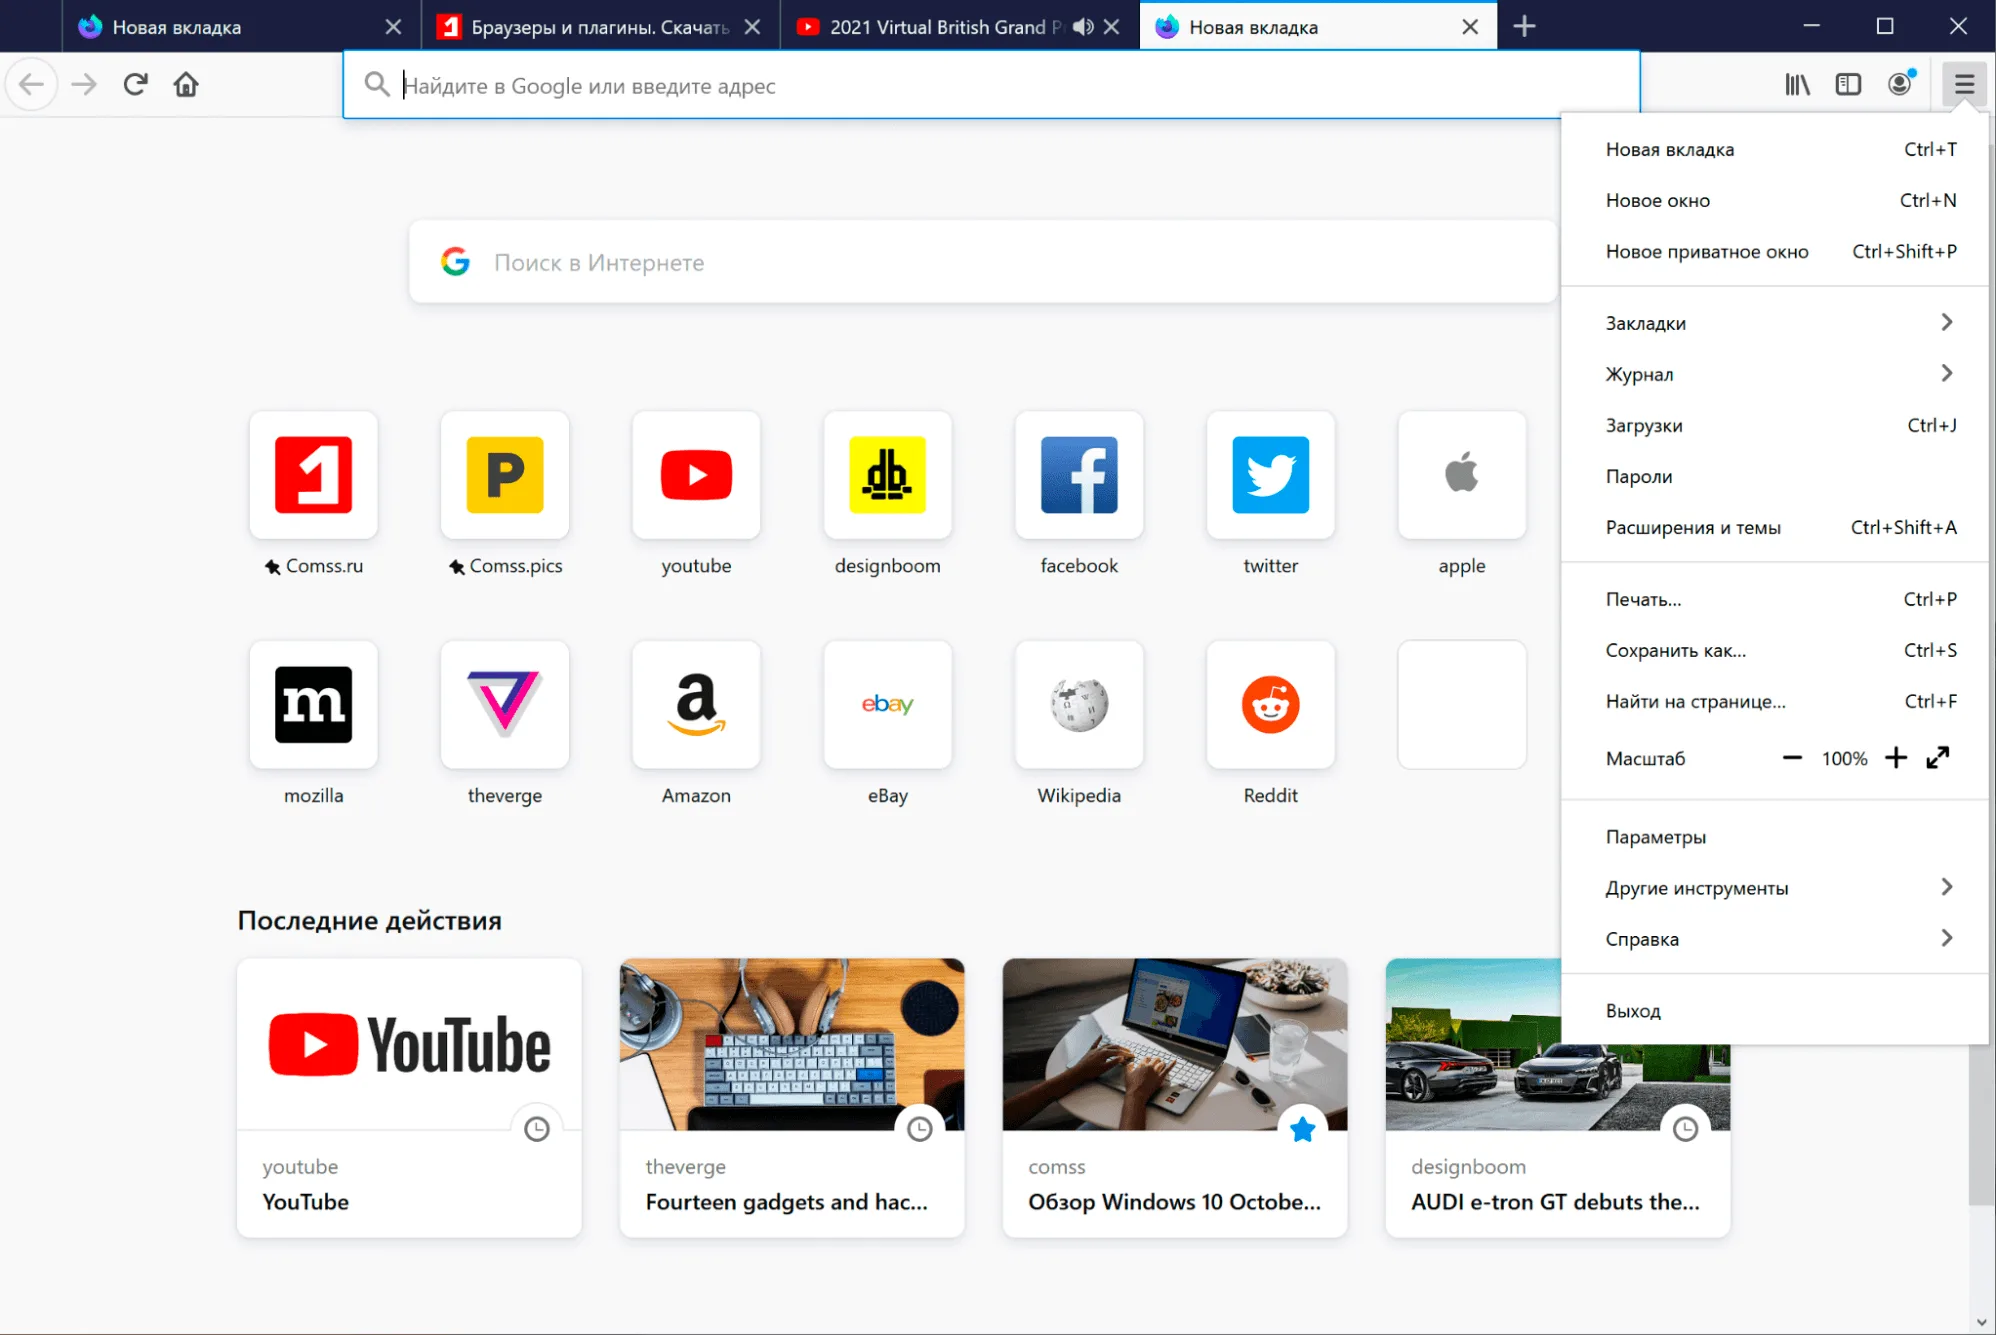Close the Браузеры и плагины tab

tap(753, 27)
